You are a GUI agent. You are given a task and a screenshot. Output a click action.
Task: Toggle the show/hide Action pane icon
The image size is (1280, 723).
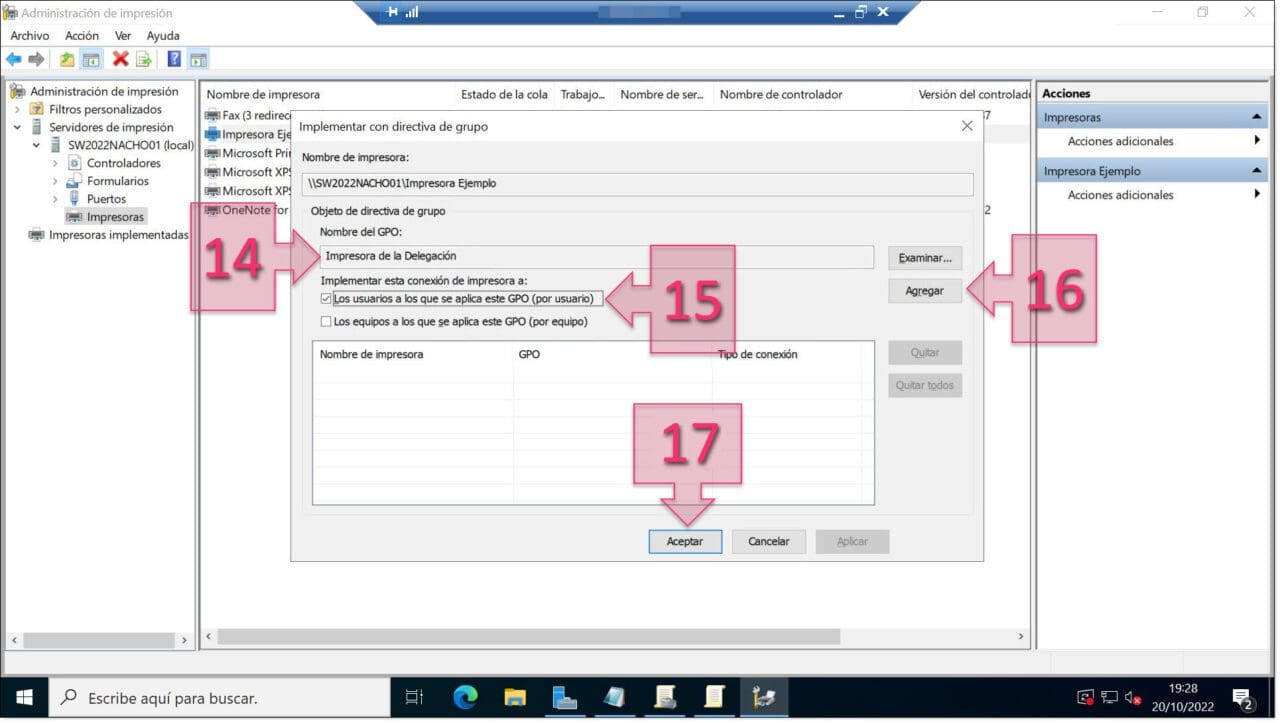(x=198, y=59)
